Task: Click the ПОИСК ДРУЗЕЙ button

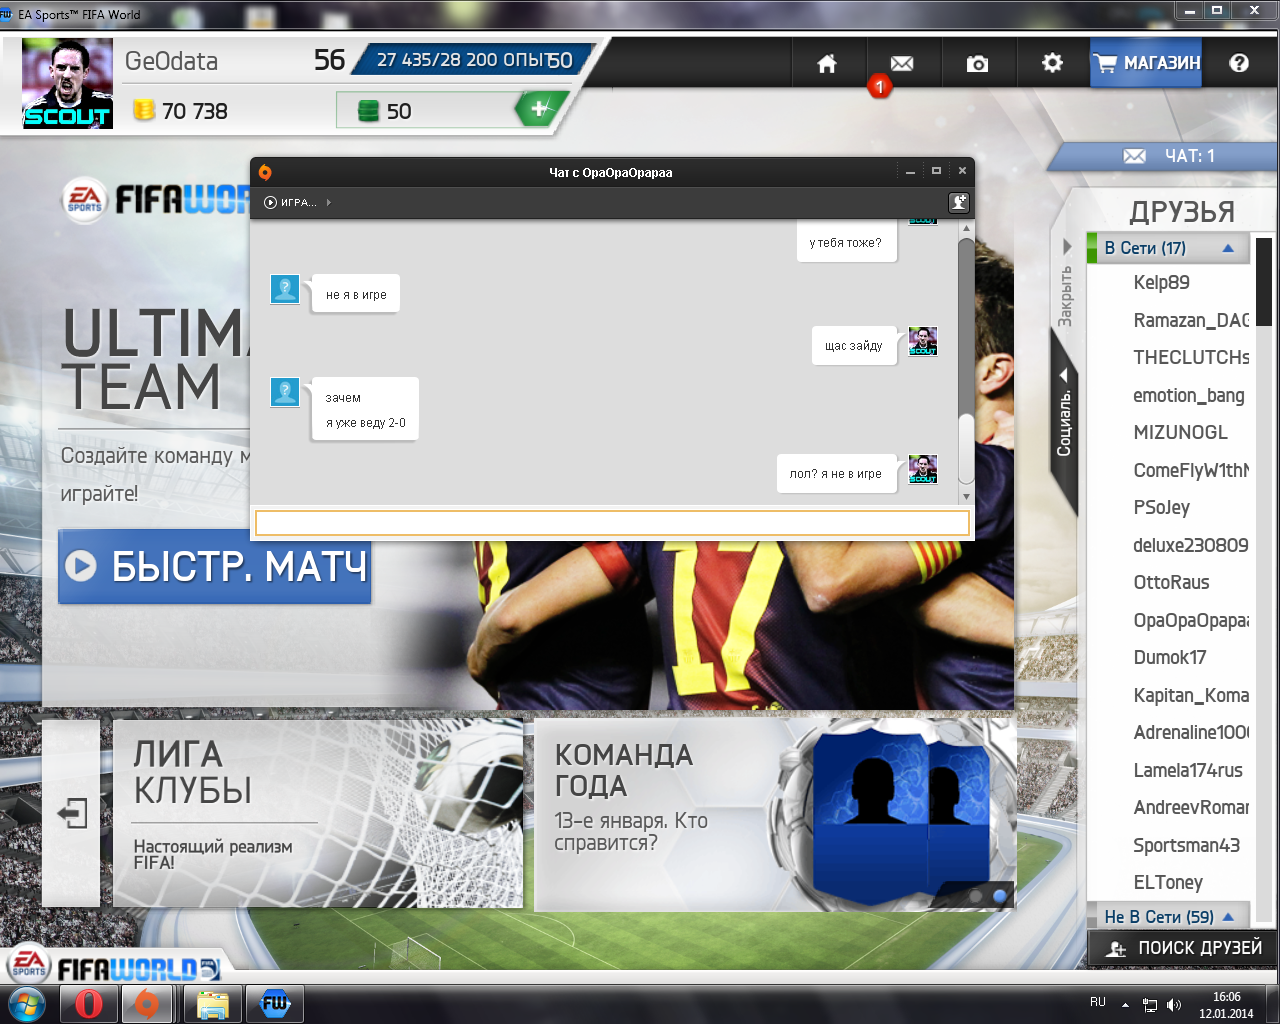Action: pos(1184,948)
